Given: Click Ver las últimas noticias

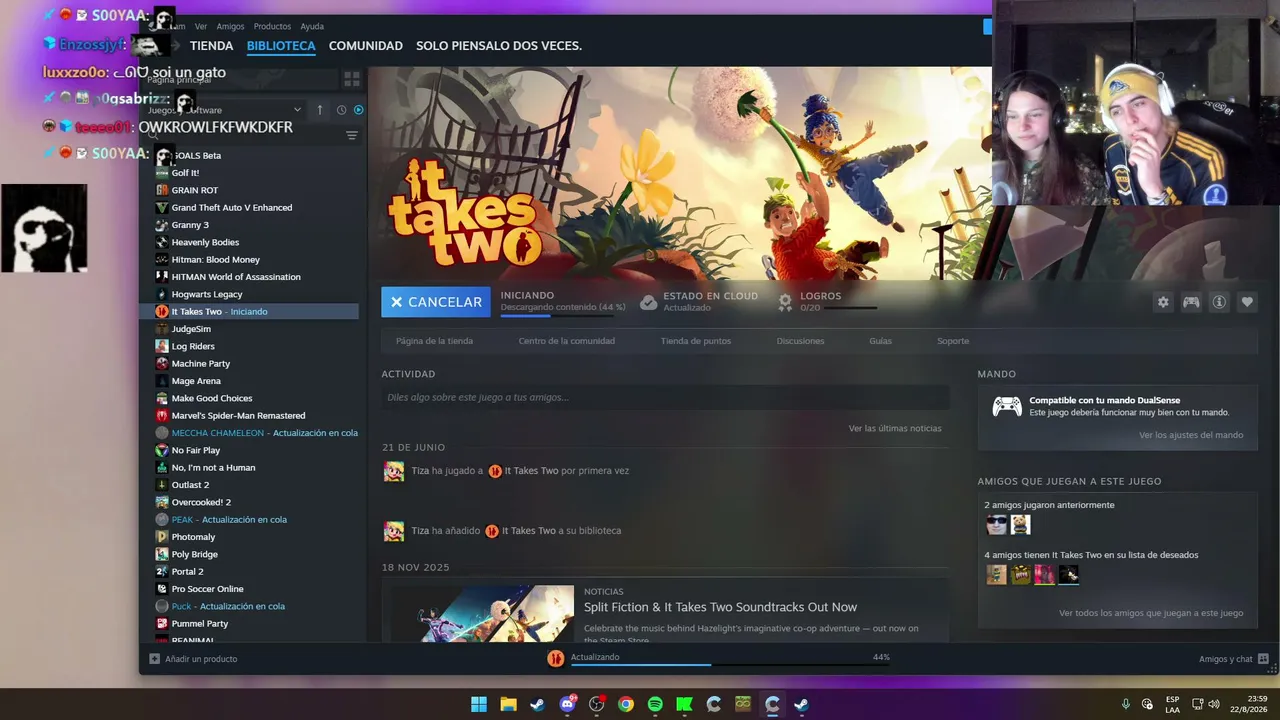Looking at the screenshot, I should click(x=895, y=428).
